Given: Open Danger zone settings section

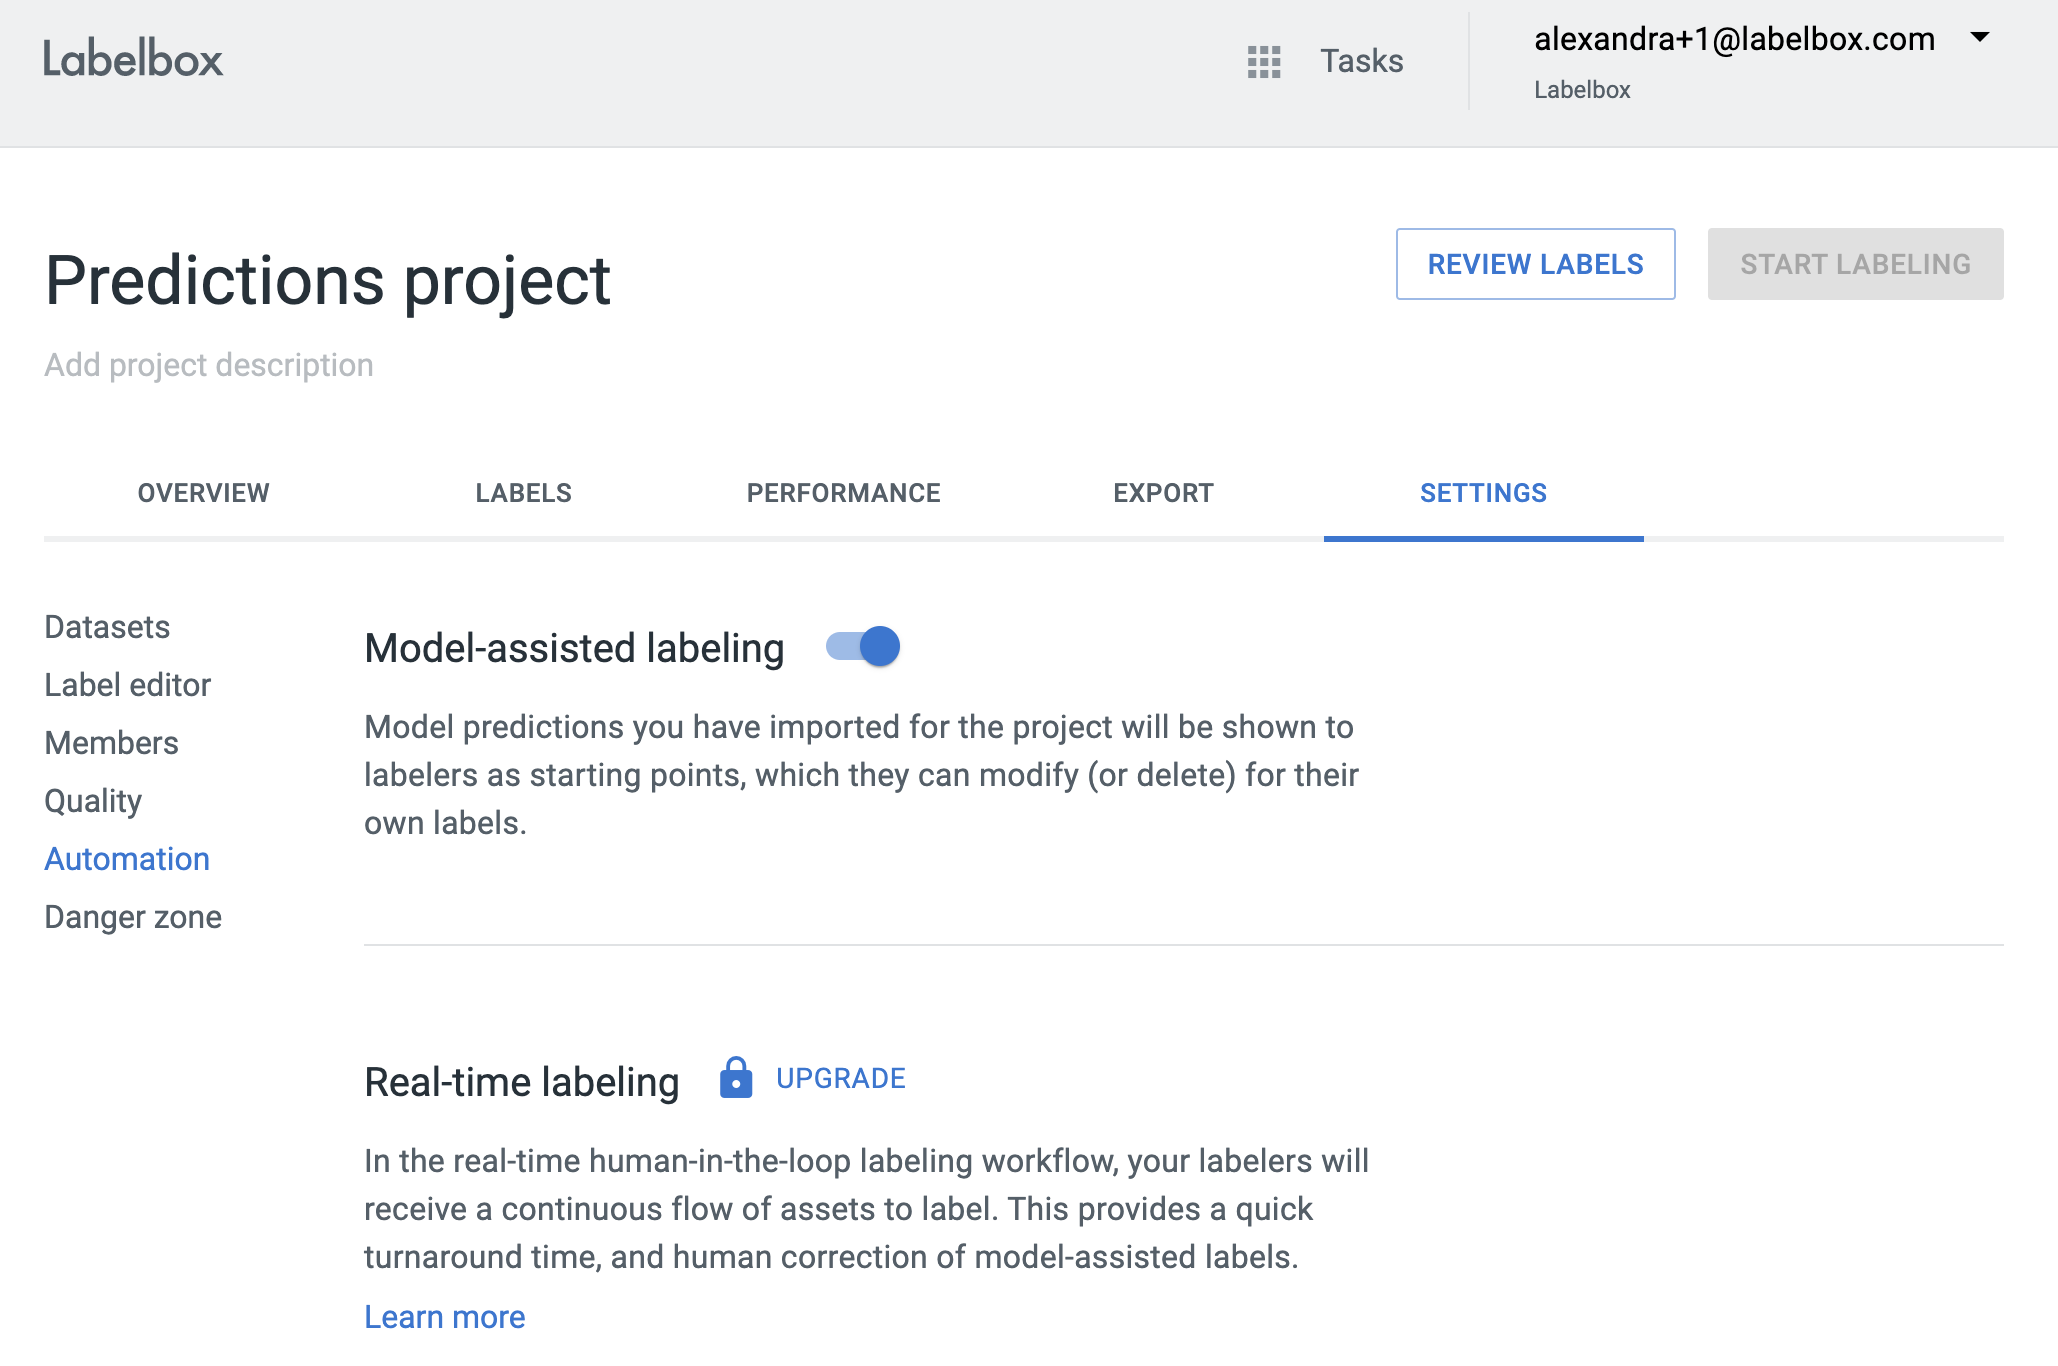Looking at the screenshot, I should [133, 917].
